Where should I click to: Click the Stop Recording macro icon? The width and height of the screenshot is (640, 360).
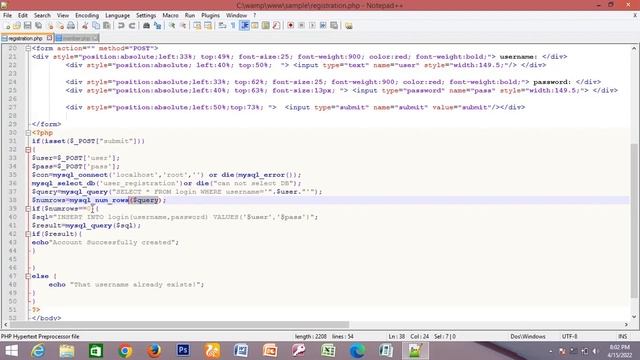coord(302,26)
